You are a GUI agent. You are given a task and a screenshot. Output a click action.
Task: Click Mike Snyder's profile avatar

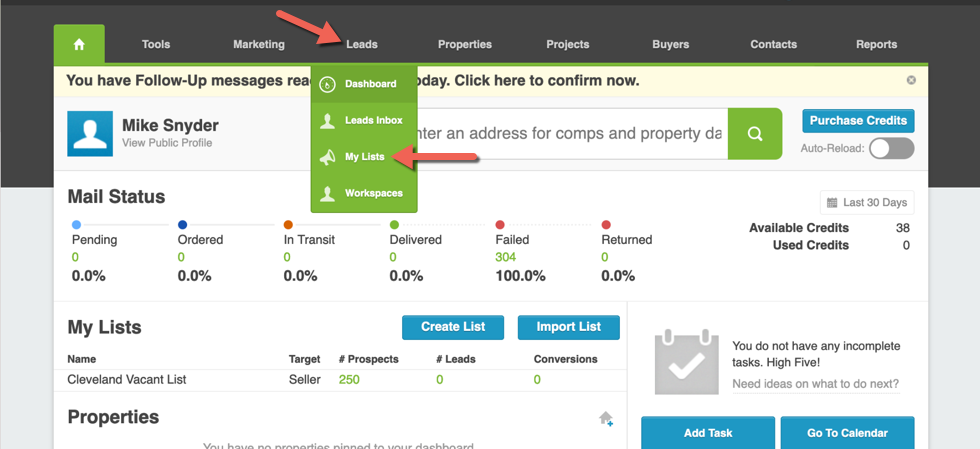click(x=90, y=134)
